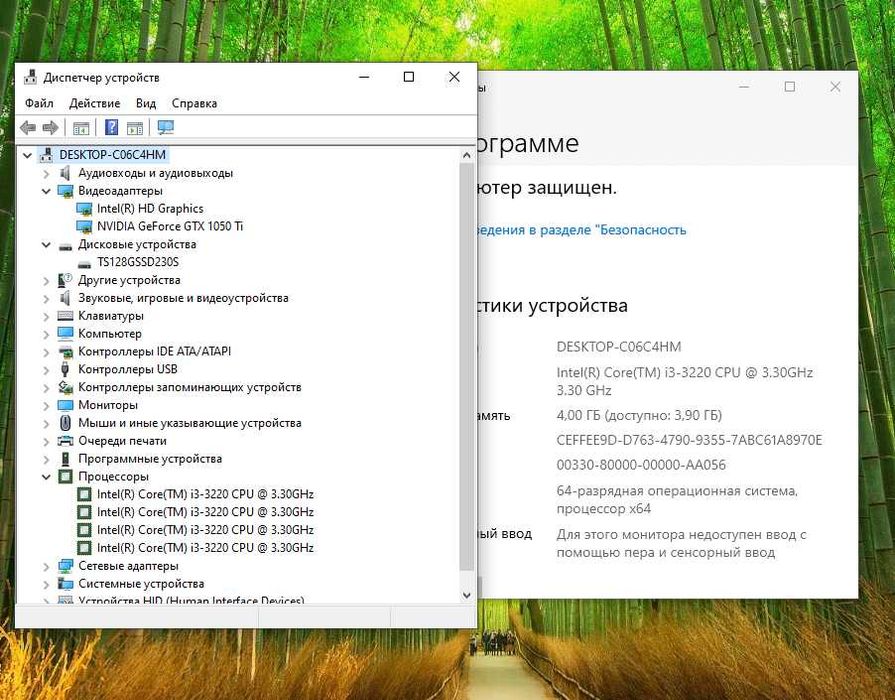Click the icon next to NVIDIA GeForce GTX 1050 Ti

coord(84,227)
